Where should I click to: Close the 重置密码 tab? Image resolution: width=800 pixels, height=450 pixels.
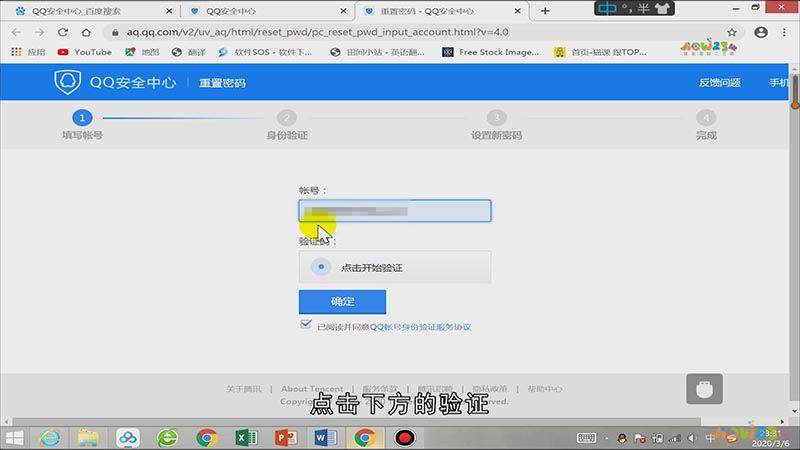pos(518,11)
